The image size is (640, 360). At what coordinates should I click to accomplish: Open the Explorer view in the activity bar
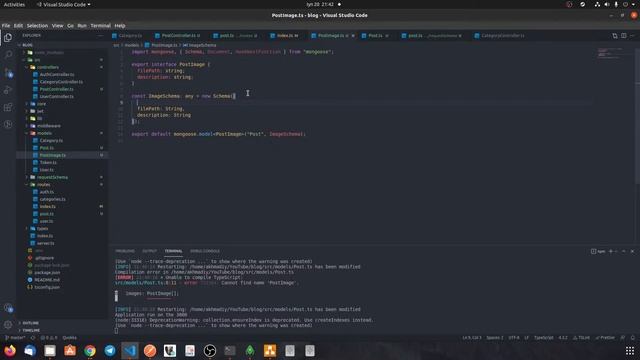pyautogui.click(x=8, y=38)
